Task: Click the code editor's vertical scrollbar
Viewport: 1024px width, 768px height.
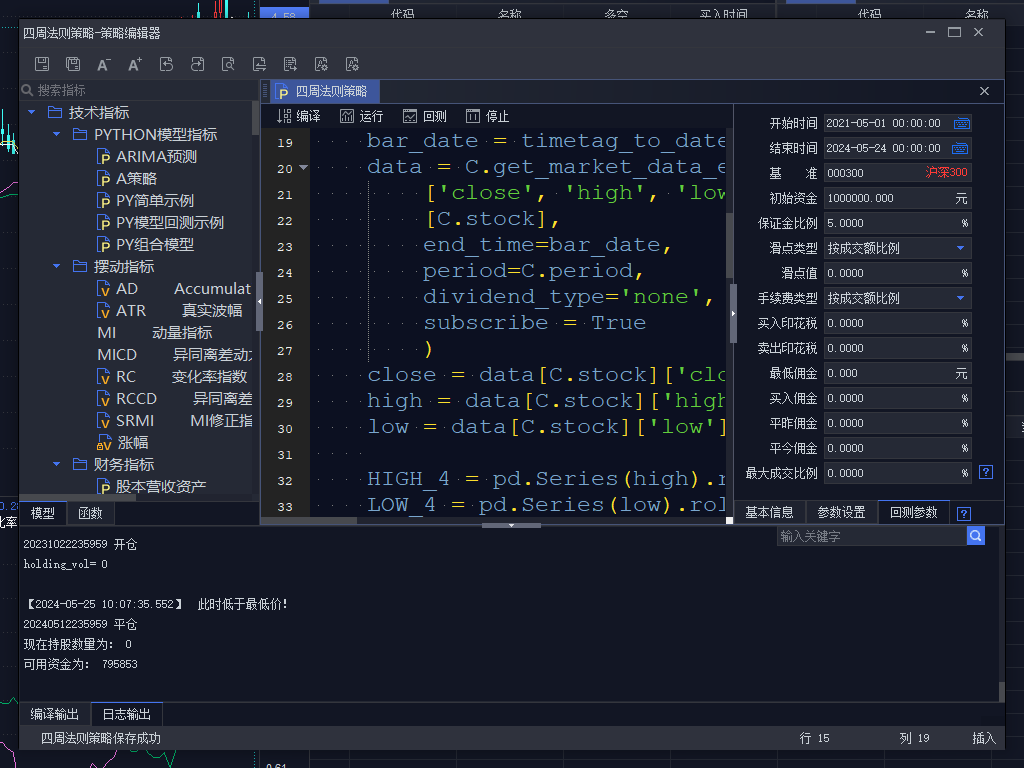Action: pyautogui.click(x=729, y=247)
